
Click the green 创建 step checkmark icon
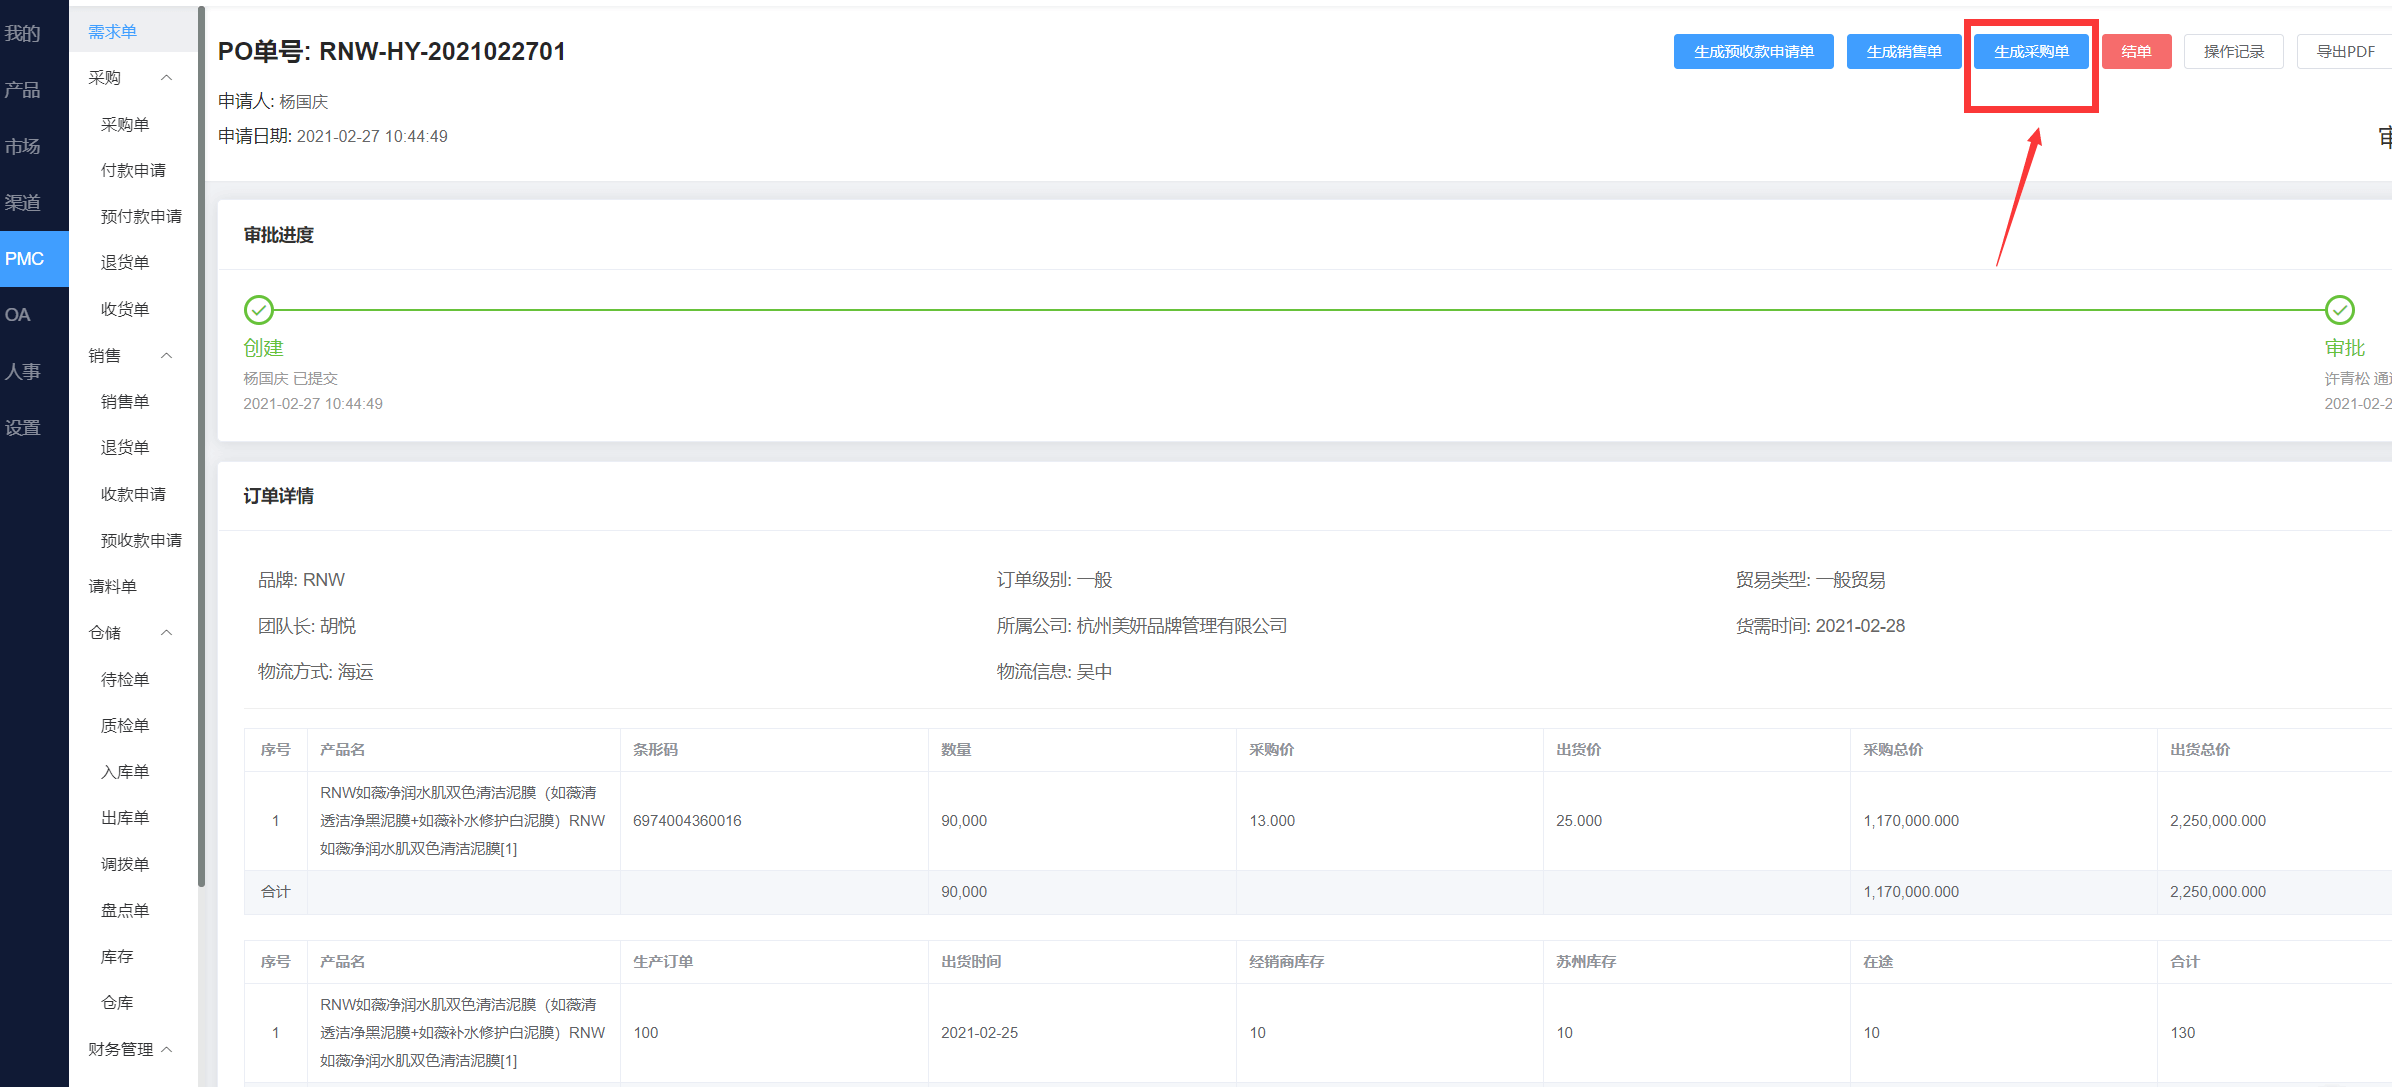point(259,310)
